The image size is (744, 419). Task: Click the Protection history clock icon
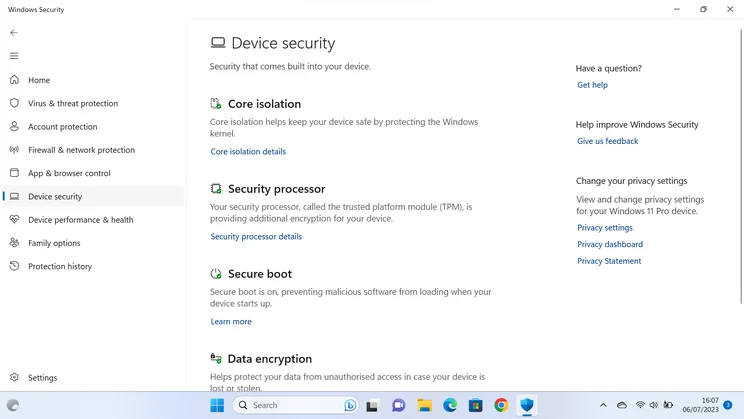pyautogui.click(x=14, y=266)
